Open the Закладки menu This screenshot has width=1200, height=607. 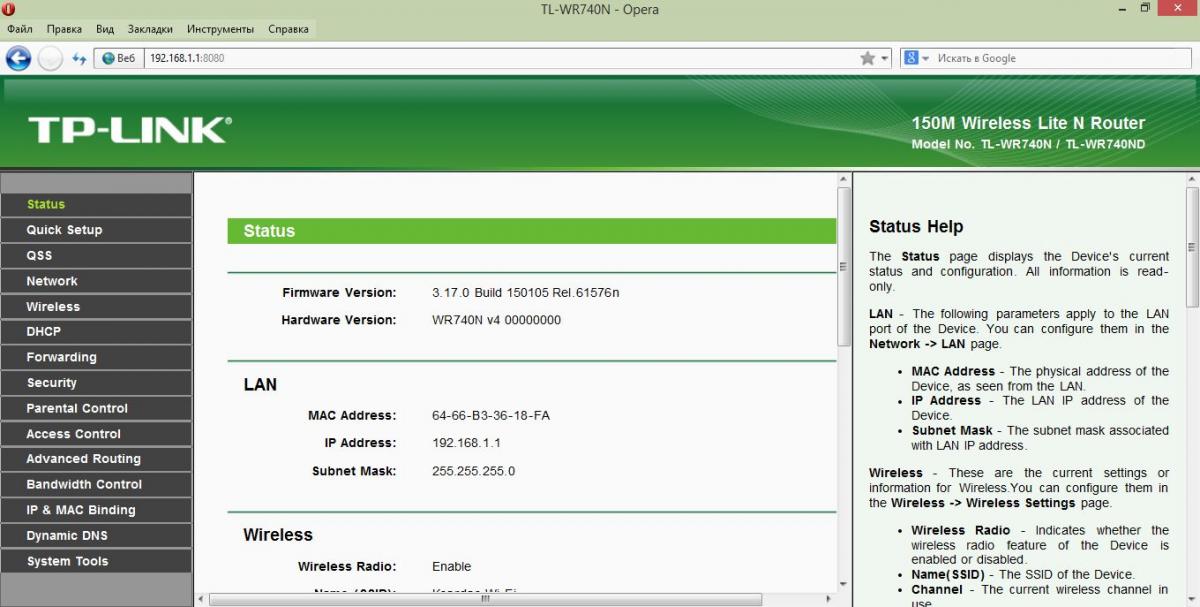150,29
